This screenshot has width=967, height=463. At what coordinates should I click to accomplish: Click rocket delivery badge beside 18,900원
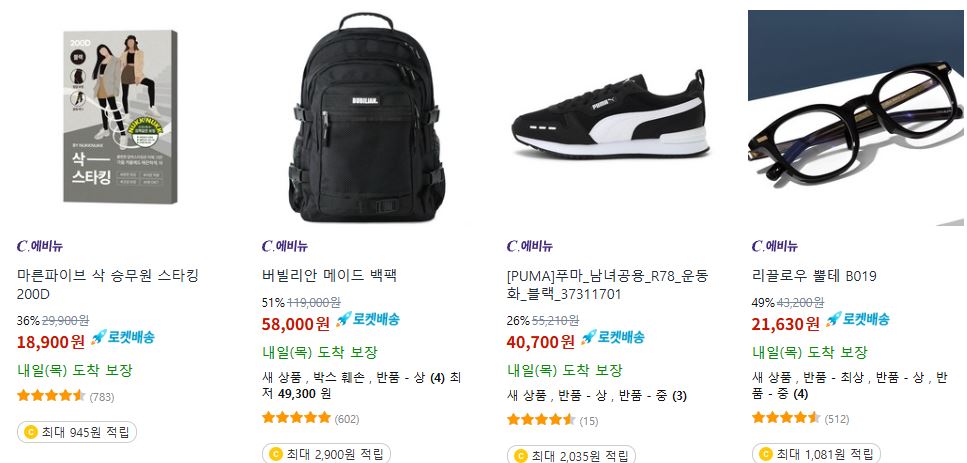[122, 337]
